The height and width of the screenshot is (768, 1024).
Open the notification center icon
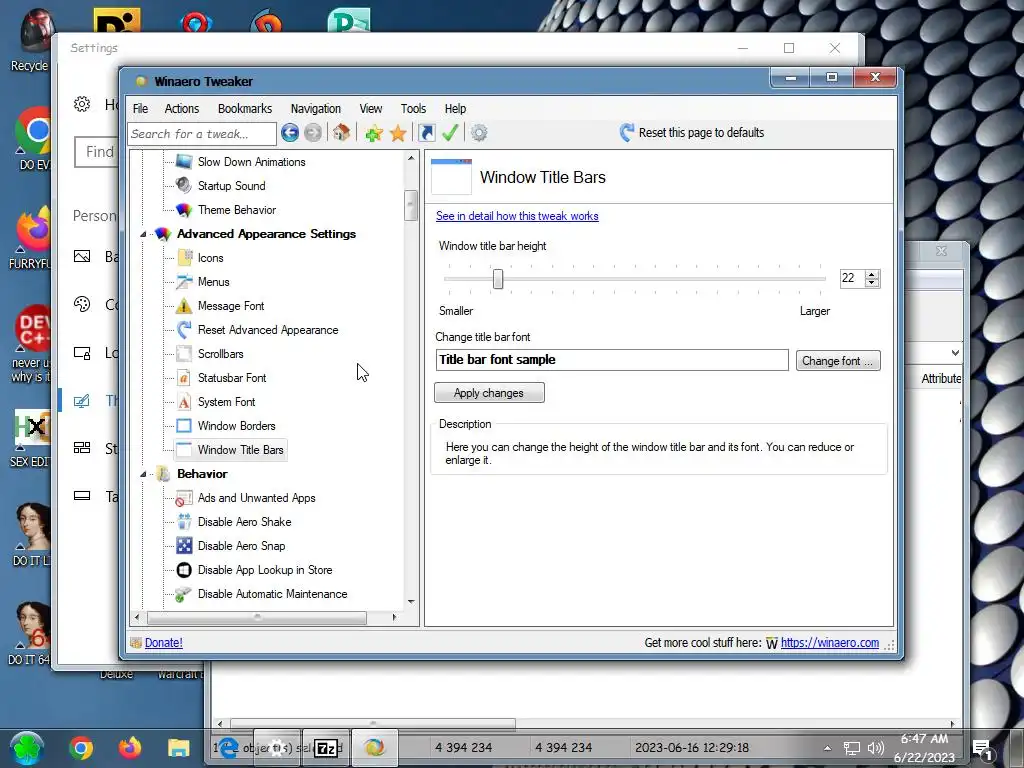[x=983, y=749]
